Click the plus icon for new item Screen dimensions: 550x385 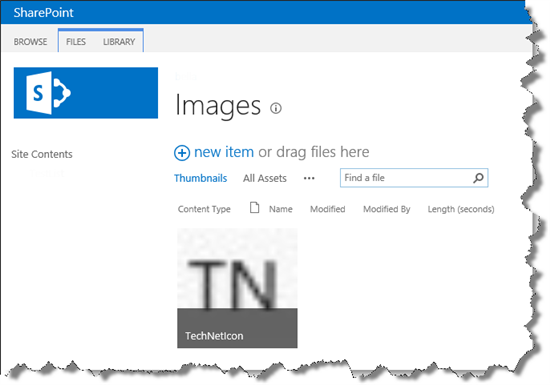coord(182,153)
